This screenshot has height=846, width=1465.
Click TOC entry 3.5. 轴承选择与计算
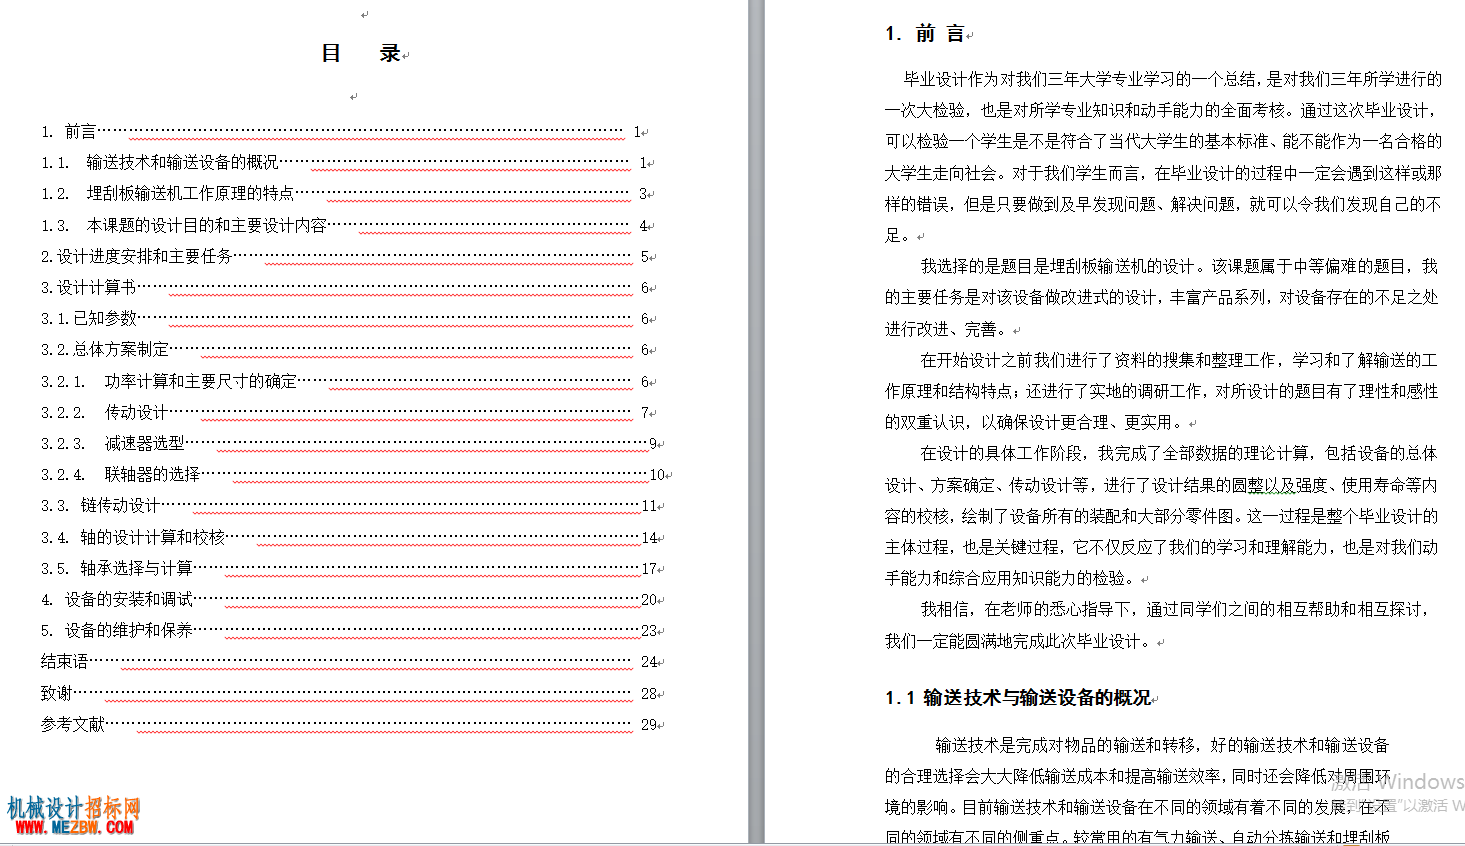117,568
